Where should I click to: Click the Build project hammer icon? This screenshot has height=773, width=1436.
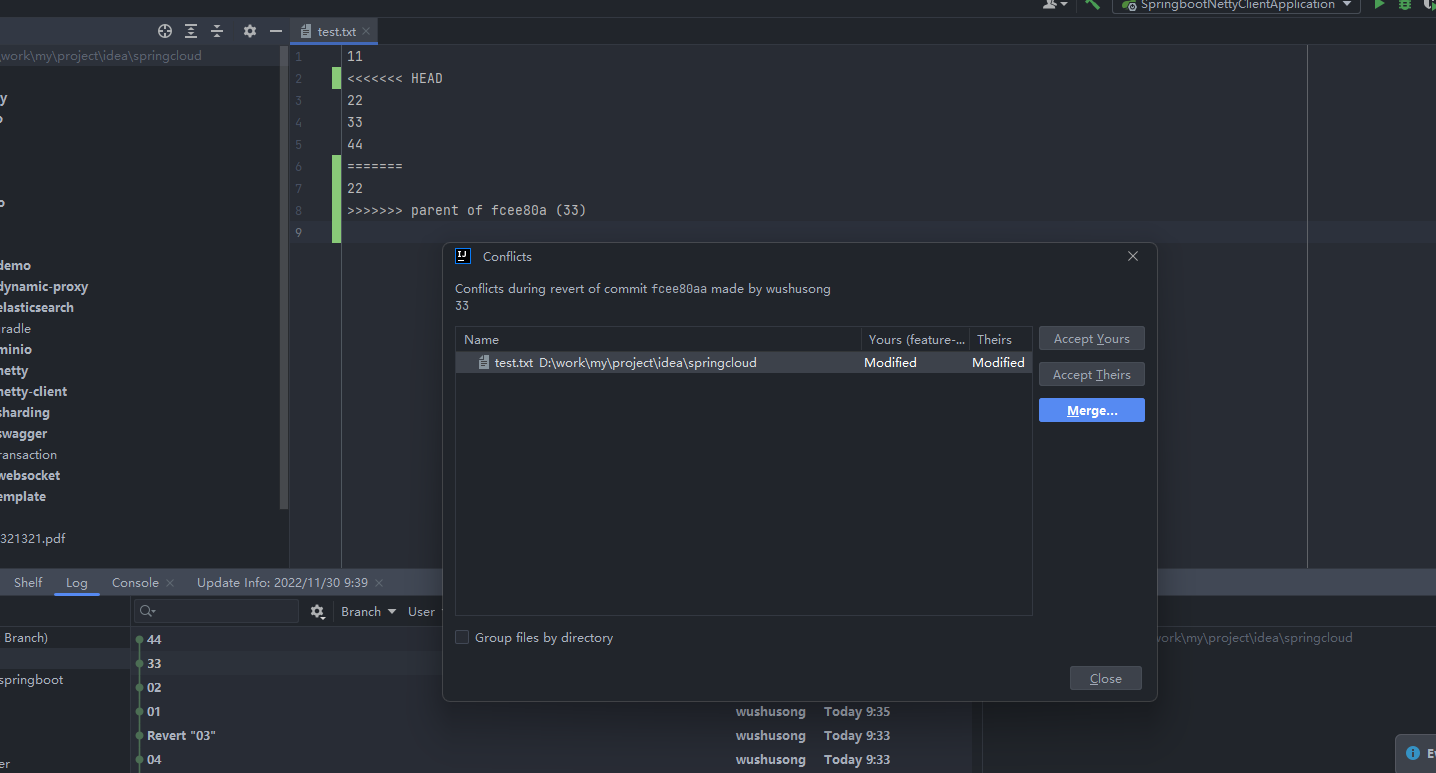point(1093,5)
